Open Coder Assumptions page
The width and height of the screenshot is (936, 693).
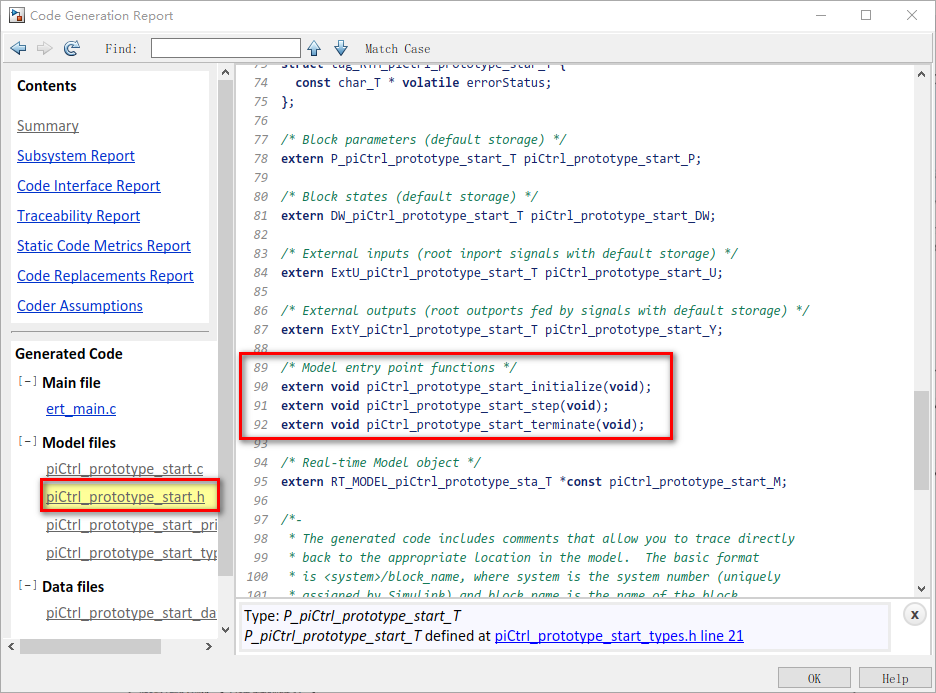pyautogui.click(x=80, y=306)
